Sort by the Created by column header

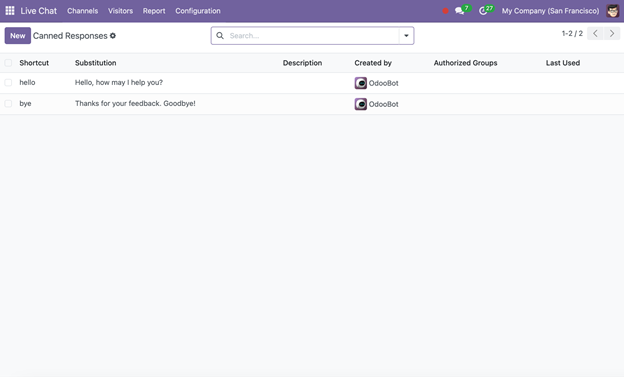coord(373,63)
